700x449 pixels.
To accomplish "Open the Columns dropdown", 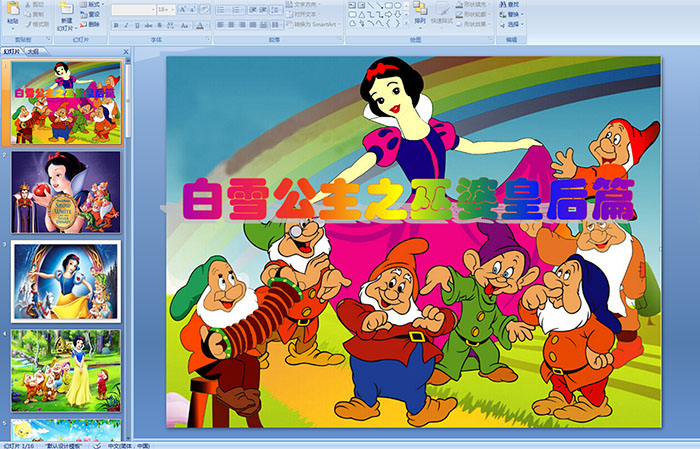I will click(x=277, y=25).
